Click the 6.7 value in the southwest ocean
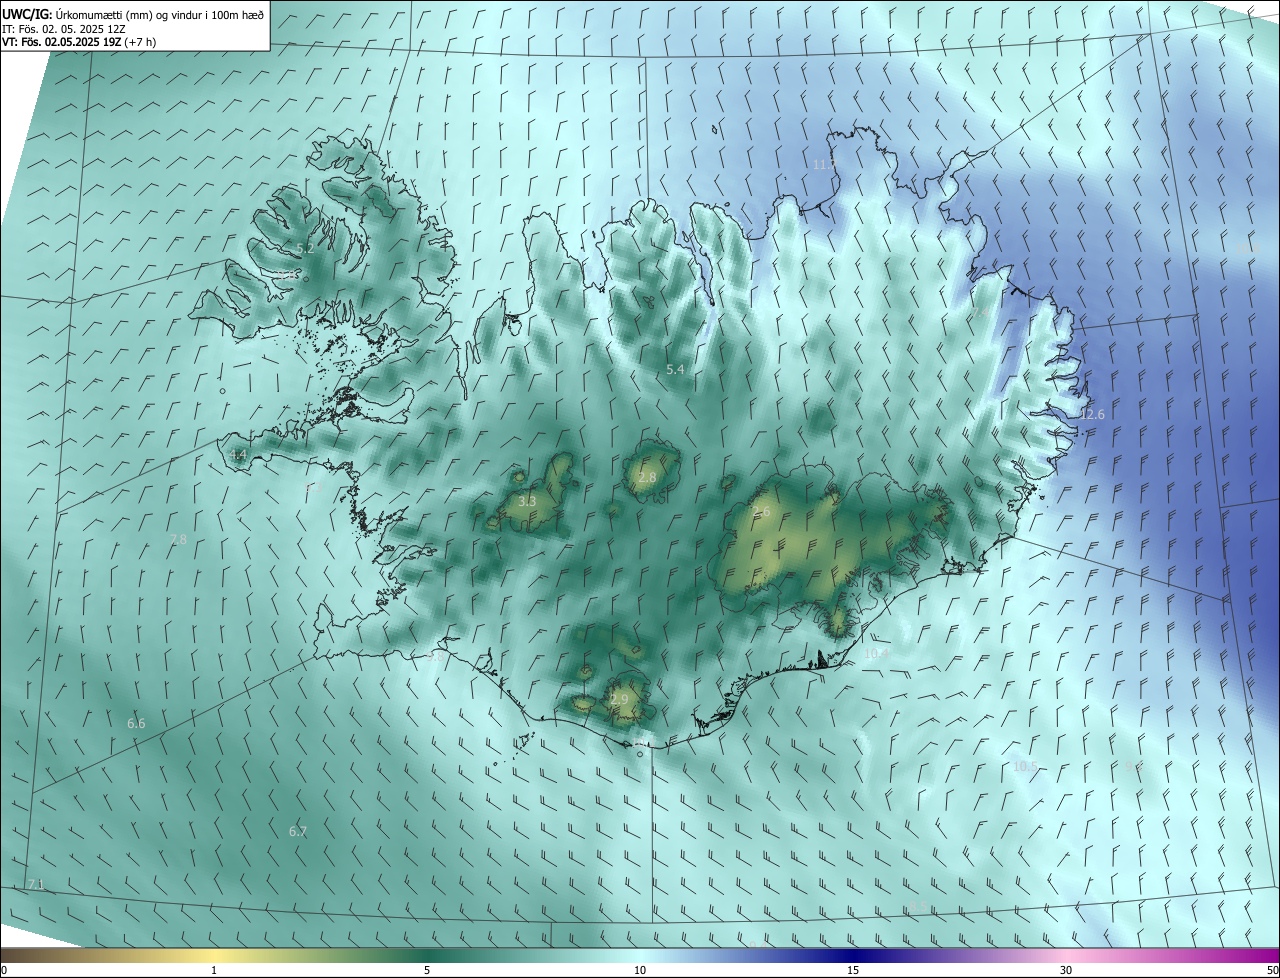This screenshot has height=978, width=1280. click(x=298, y=832)
